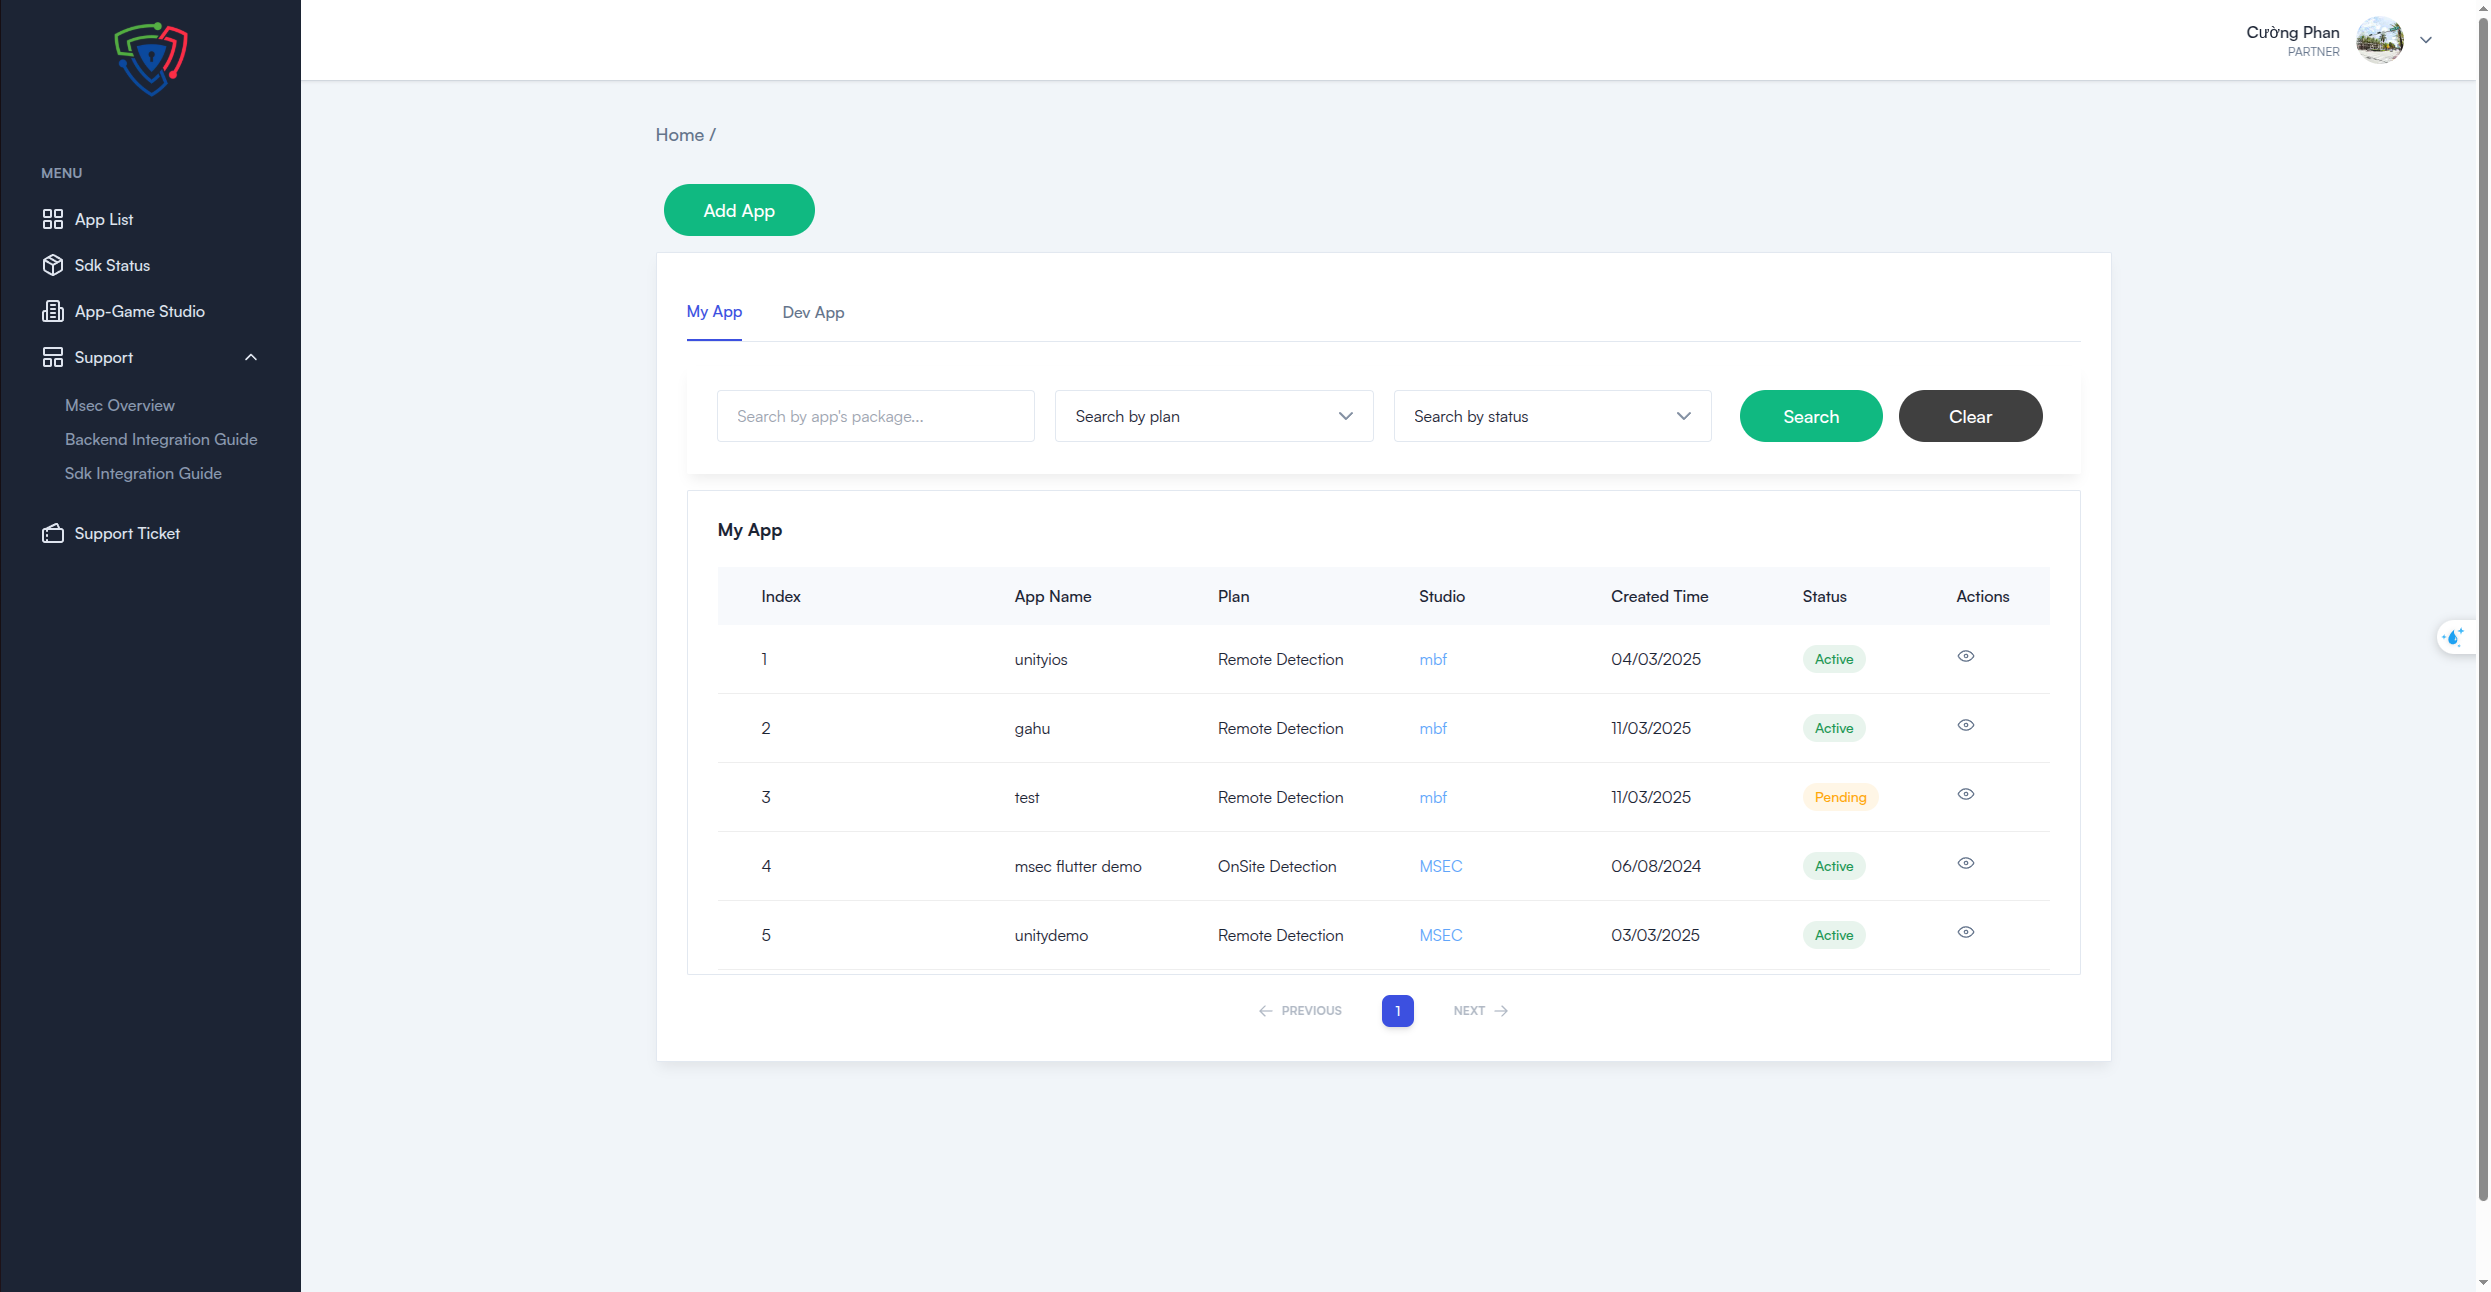Click eye icon for msec flutter demo

click(1965, 864)
